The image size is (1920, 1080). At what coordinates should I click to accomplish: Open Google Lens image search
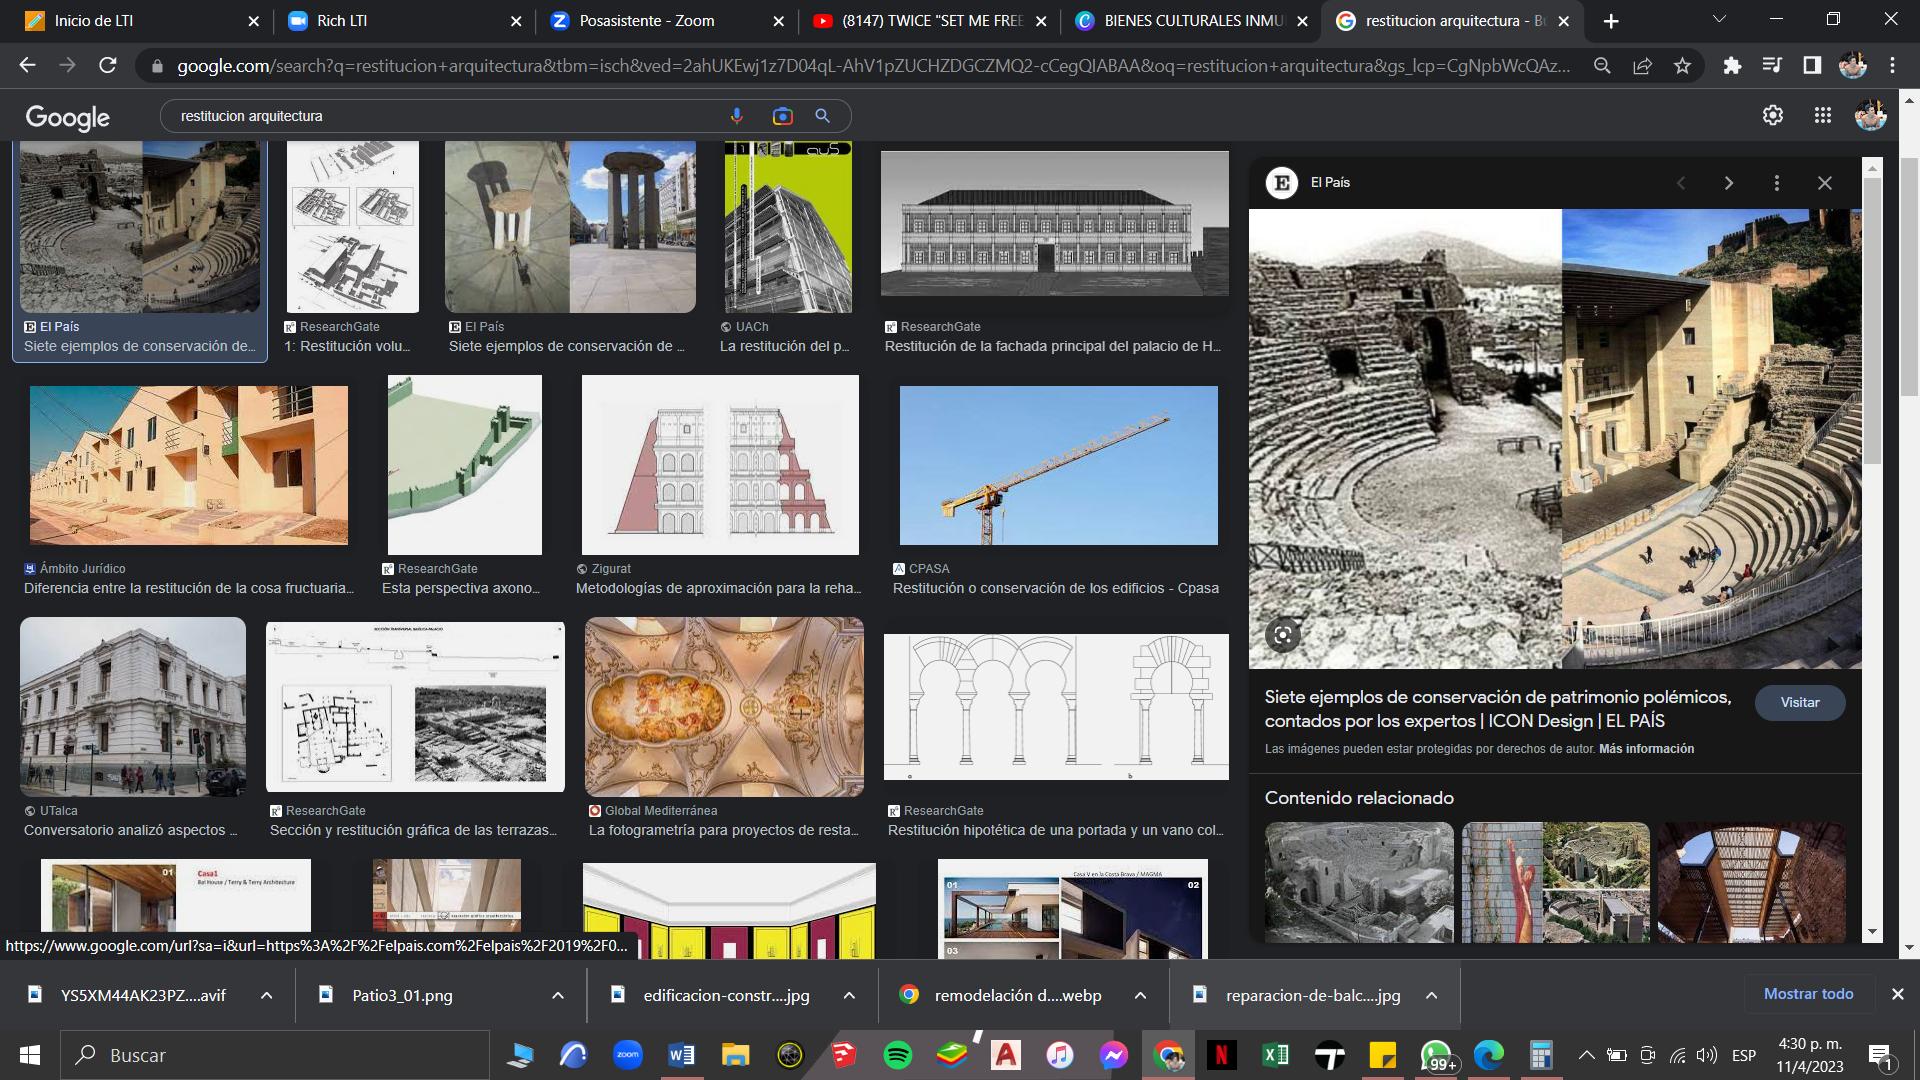pyautogui.click(x=782, y=116)
